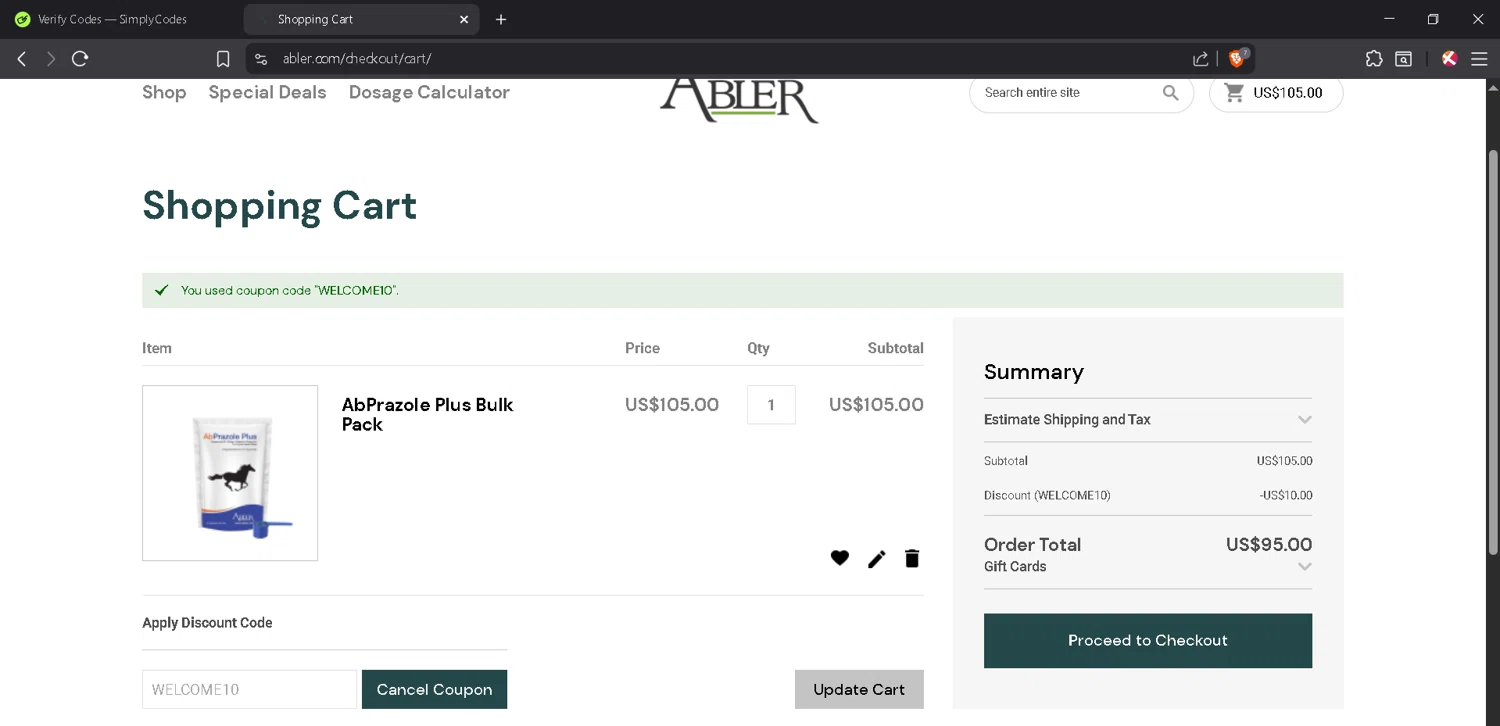
Task: Click the red extension icon in toolbar
Action: tap(1449, 59)
